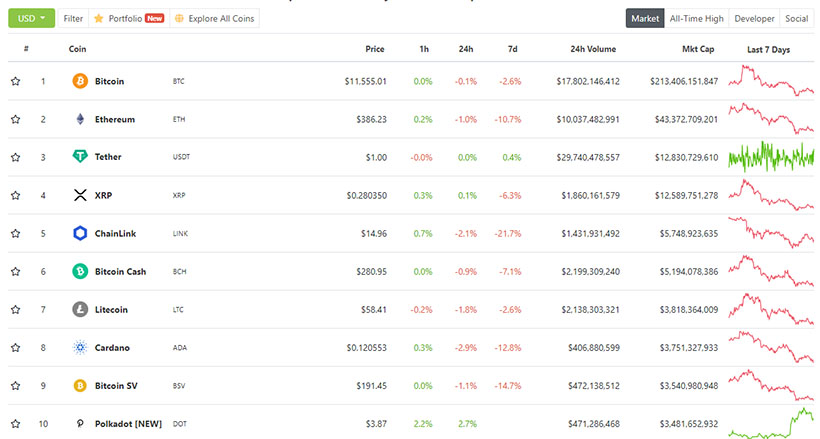The height and width of the screenshot is (439, 820).
Task: Favorite ChainLink with its star
Action: point(16,233)
